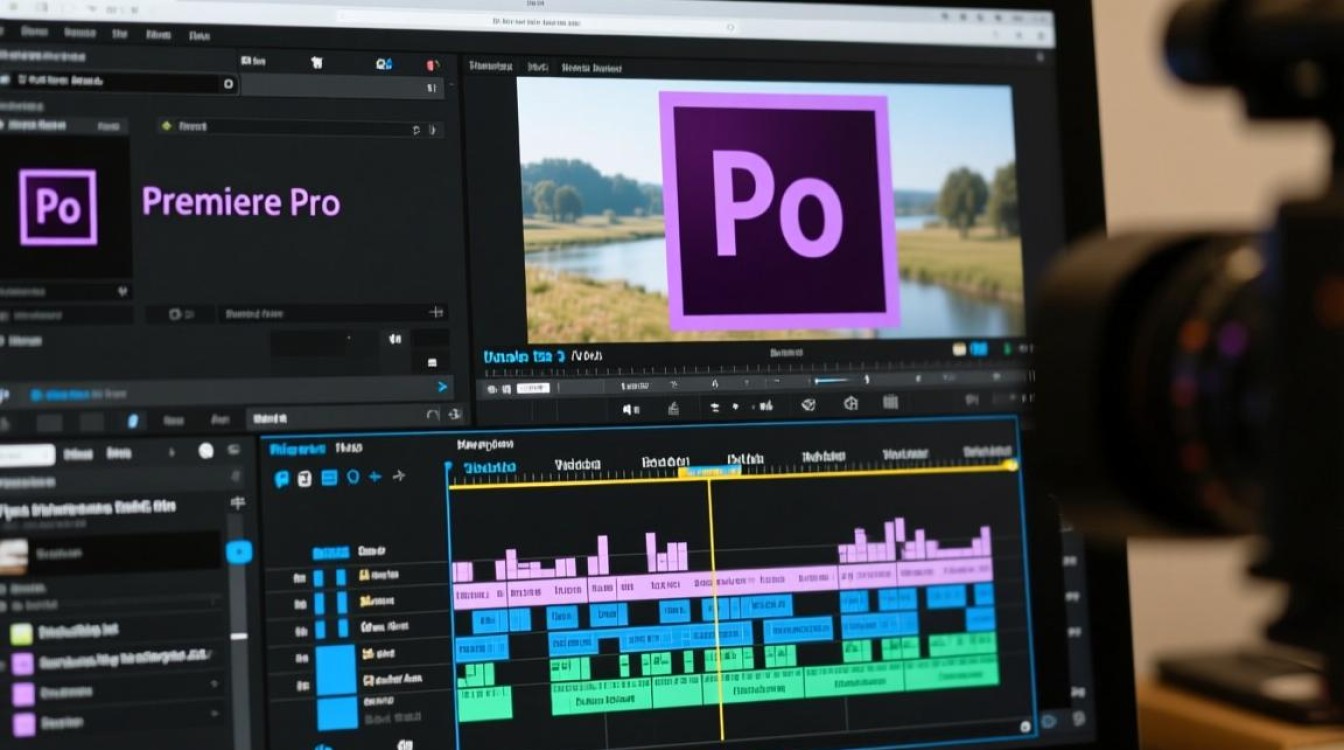Viewport: 1344px width, 750px height.
Task: Click the house-shaped icon under the preview monitor
Action: [850, 403]
